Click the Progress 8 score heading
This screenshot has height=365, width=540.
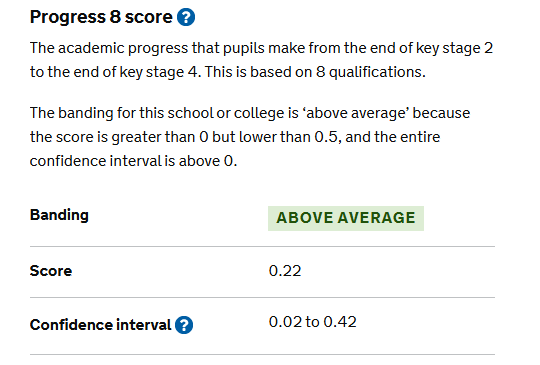pos(101,17)
